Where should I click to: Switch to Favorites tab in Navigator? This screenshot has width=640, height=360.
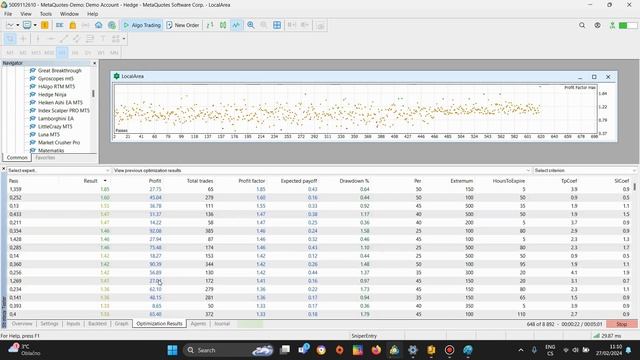tap(45, 158)
